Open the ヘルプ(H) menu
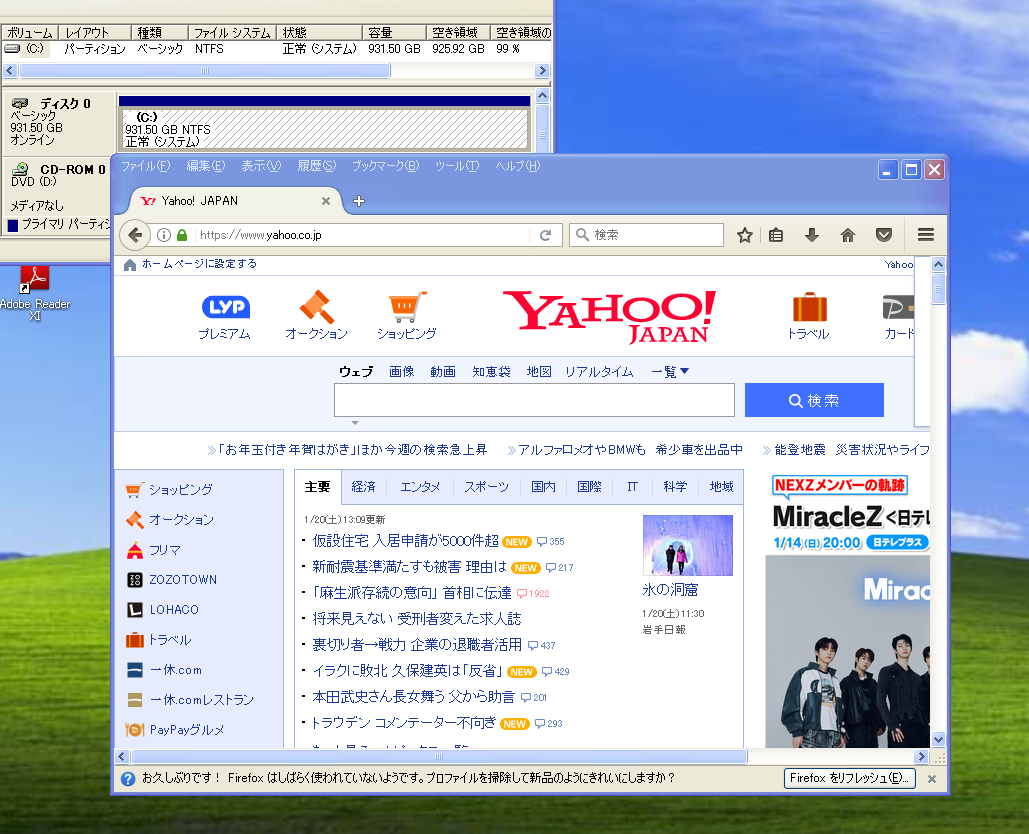The height and width of the screenshot is (834, 1029). point(518,166)
